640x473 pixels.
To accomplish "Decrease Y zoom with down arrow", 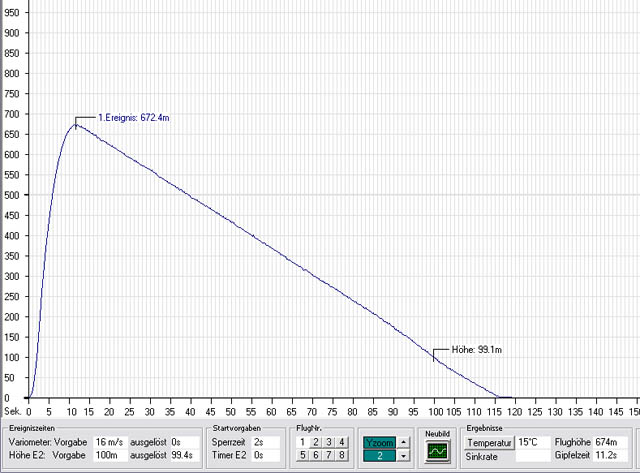I will click(403, 456).
